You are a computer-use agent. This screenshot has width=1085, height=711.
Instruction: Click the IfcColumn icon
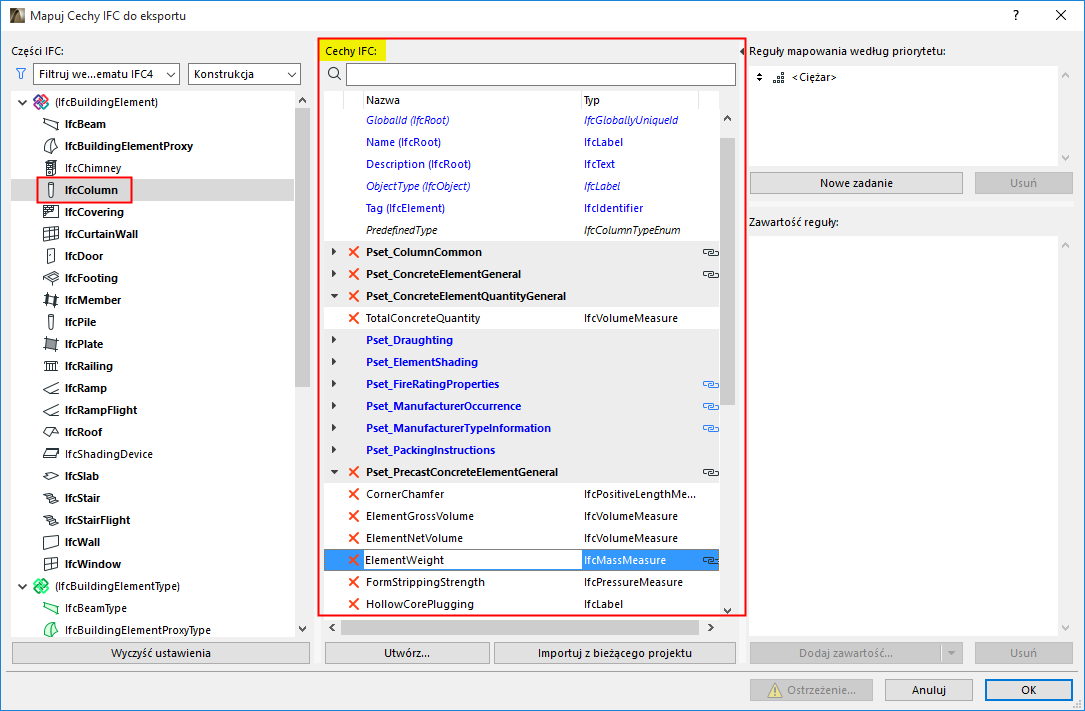tap(51, 190)
